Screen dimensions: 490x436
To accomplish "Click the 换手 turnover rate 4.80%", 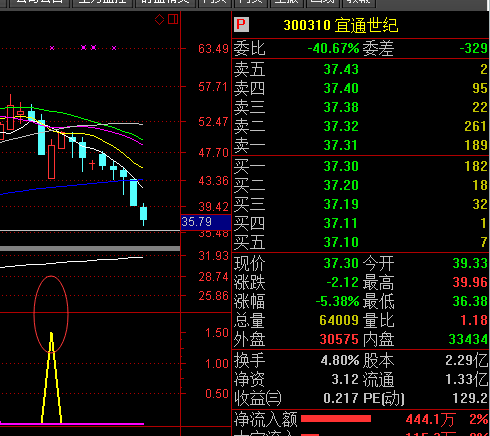I will [340, 360].
